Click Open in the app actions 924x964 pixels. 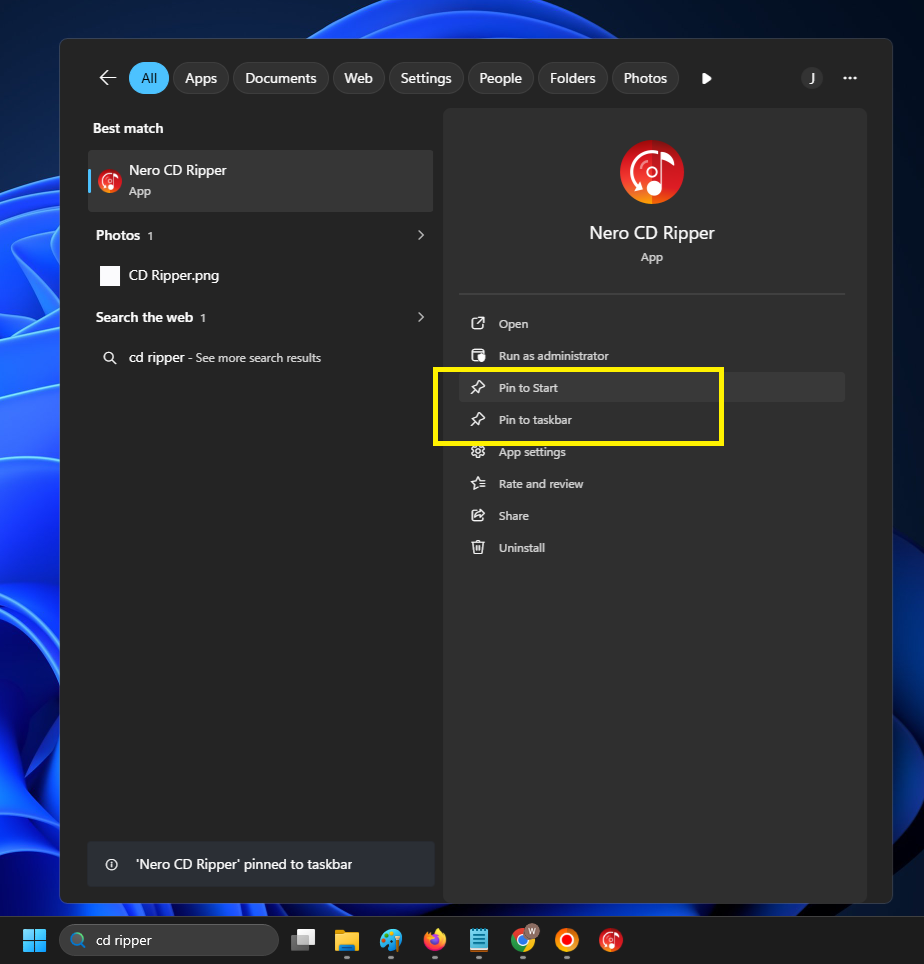(x=652, y=323)
